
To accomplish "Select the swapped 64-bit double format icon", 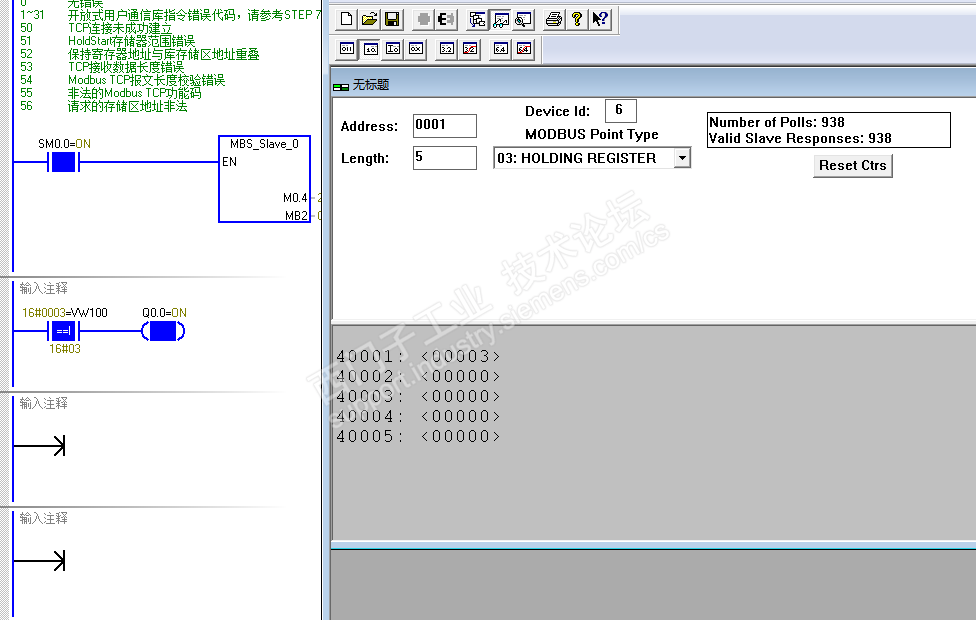I will click(x=524, y=49).
